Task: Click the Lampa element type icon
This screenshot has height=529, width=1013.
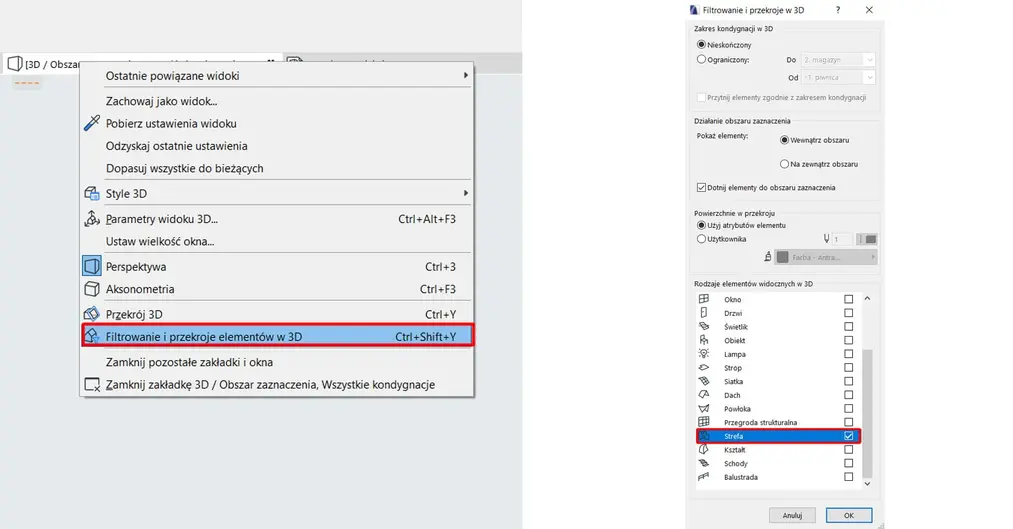Action: tap(704, 353)
